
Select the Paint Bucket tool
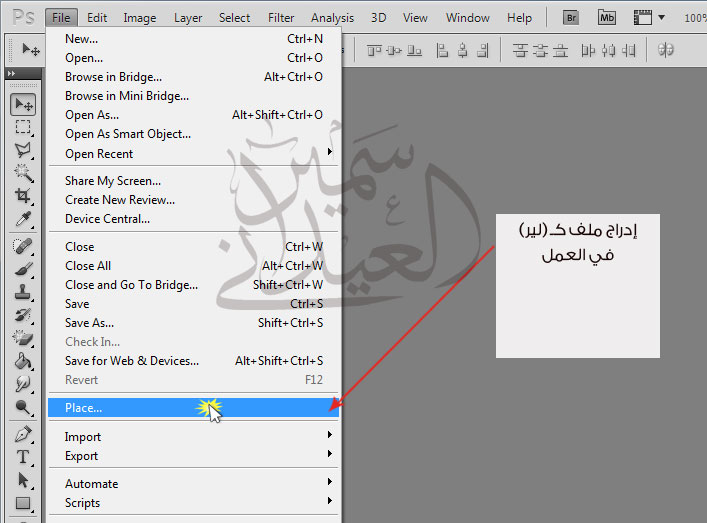click(x=23, y=361)
